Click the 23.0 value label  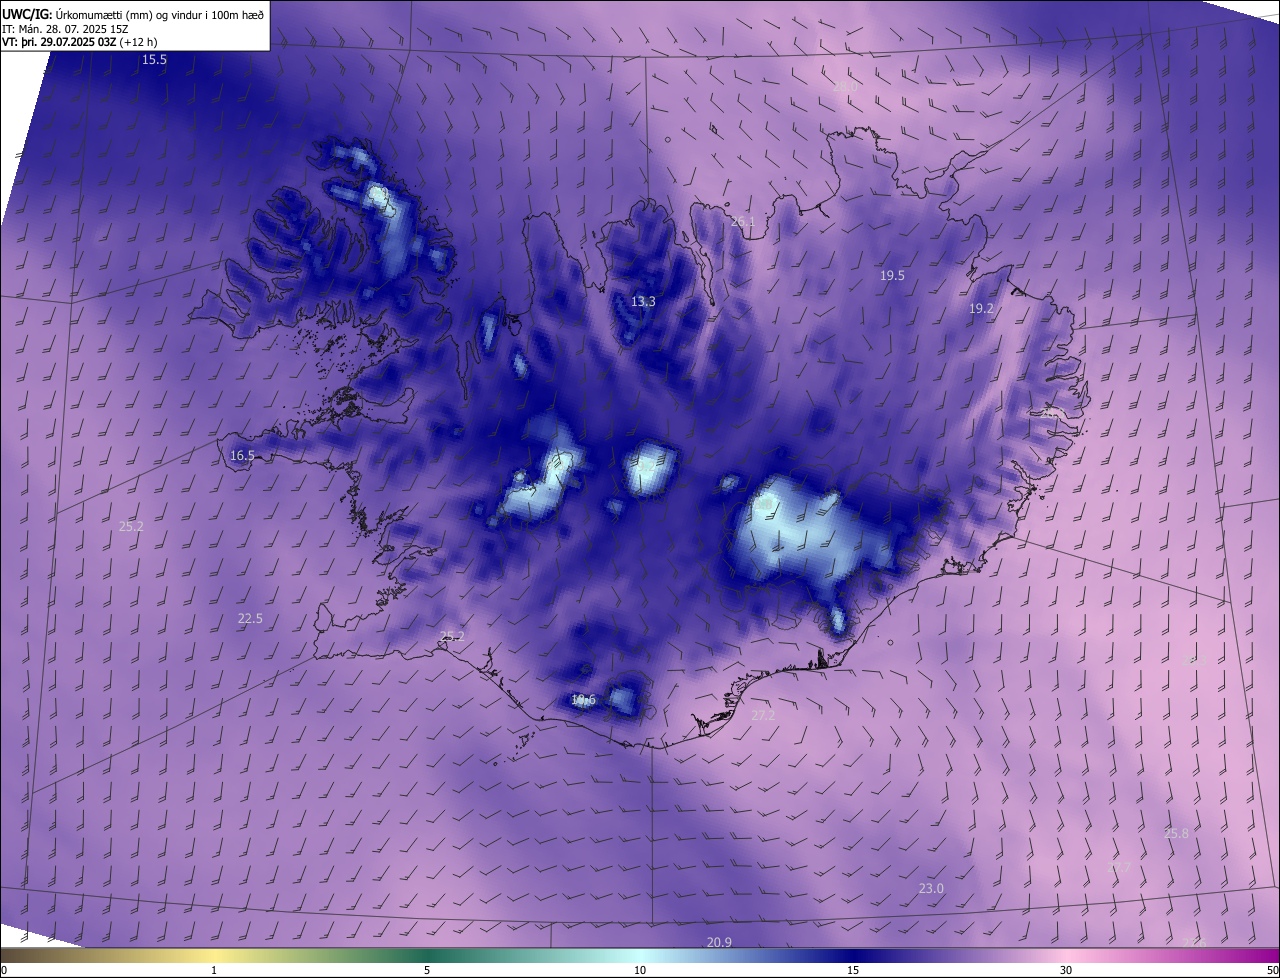(931, 888)
